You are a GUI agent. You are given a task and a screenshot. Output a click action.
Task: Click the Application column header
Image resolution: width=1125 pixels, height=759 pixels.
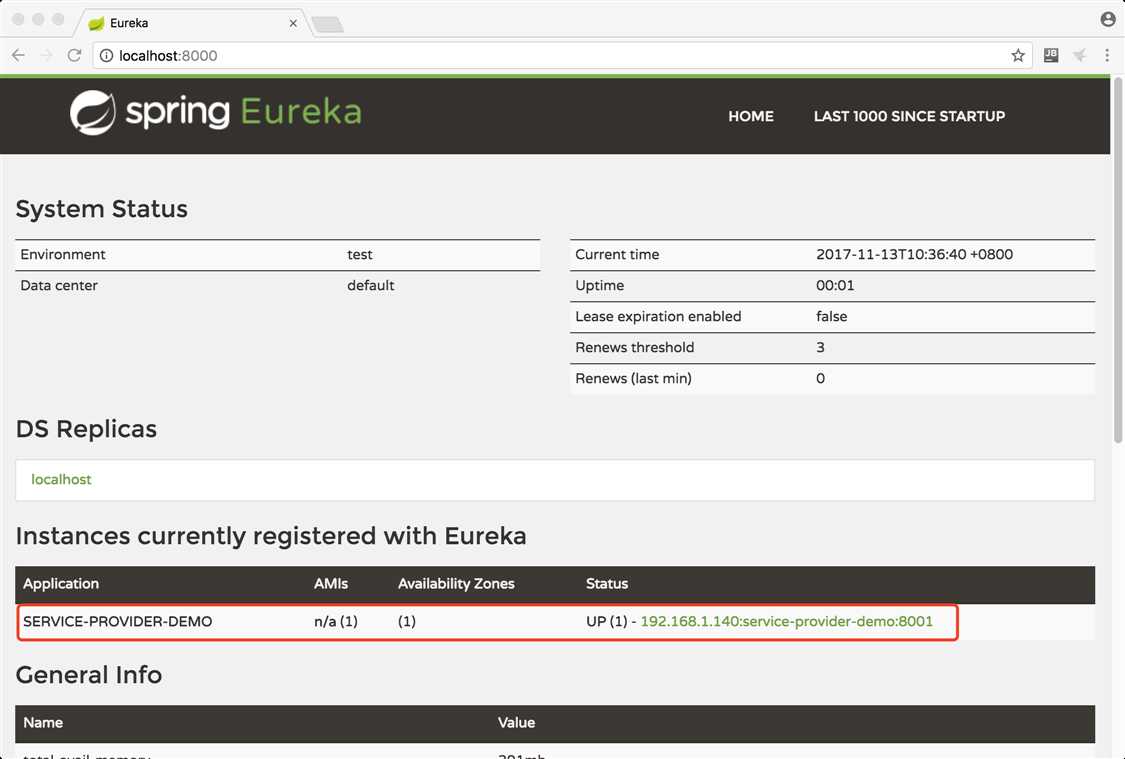tap(61, 584)
